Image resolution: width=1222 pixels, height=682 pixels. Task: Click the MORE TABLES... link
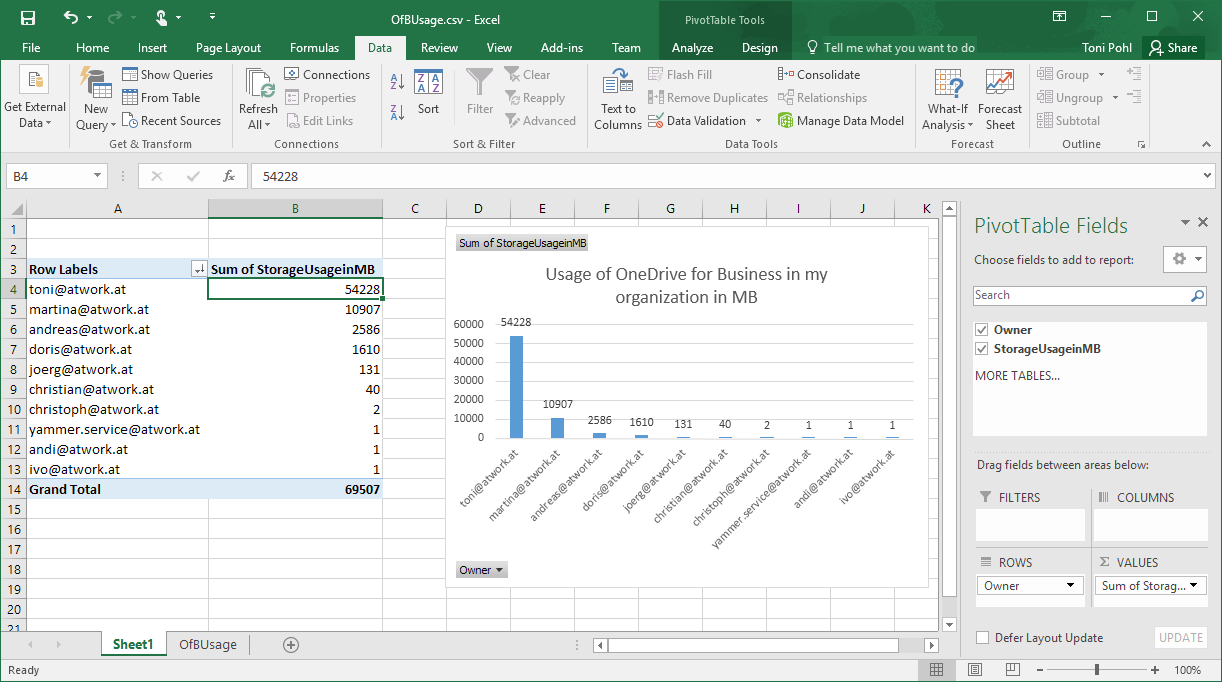tap(1017, 376)
